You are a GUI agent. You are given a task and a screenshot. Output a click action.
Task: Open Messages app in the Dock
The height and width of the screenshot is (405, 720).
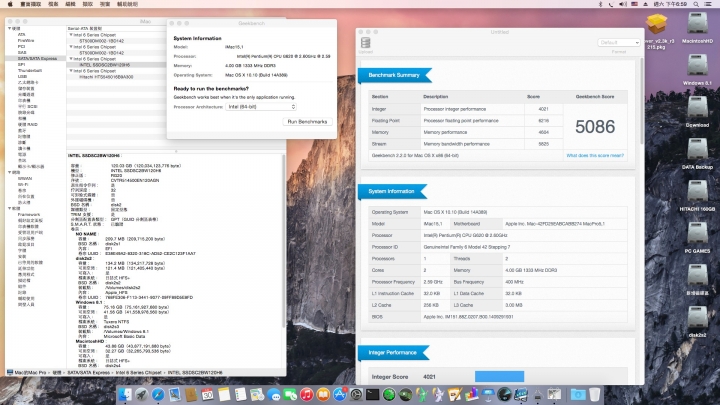tap(274, 394)
